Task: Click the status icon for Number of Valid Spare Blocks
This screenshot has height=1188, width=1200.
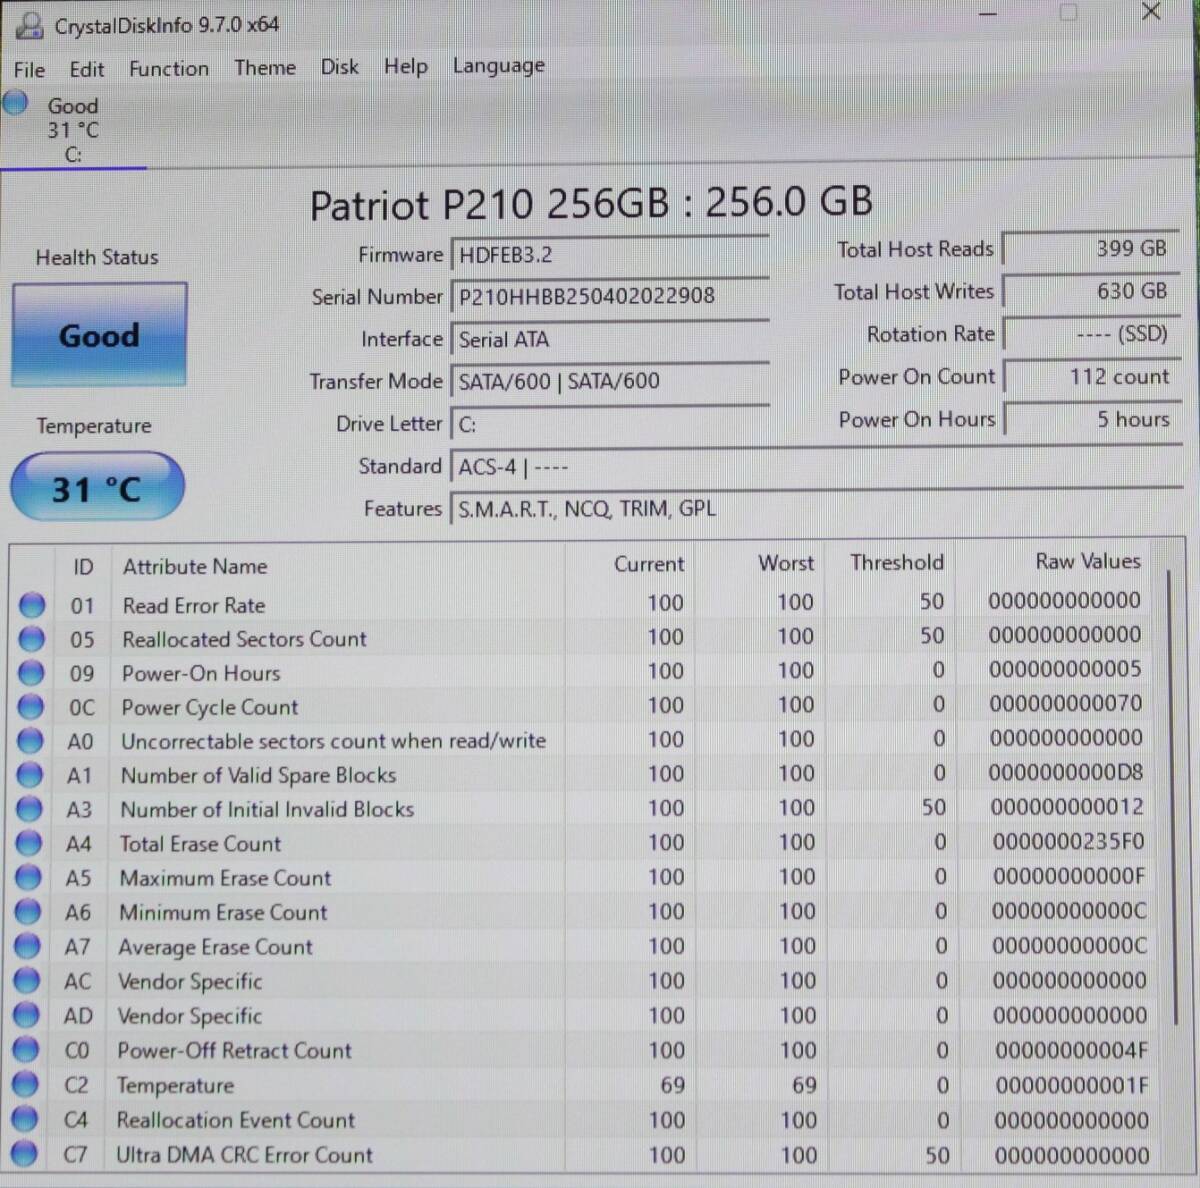Action: pos(30,774)
